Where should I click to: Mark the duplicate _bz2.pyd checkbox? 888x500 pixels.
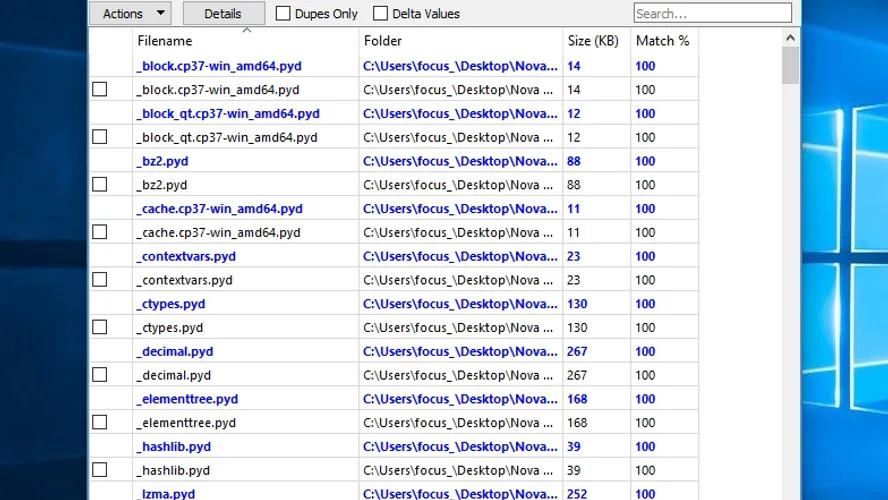click(100, 185)
